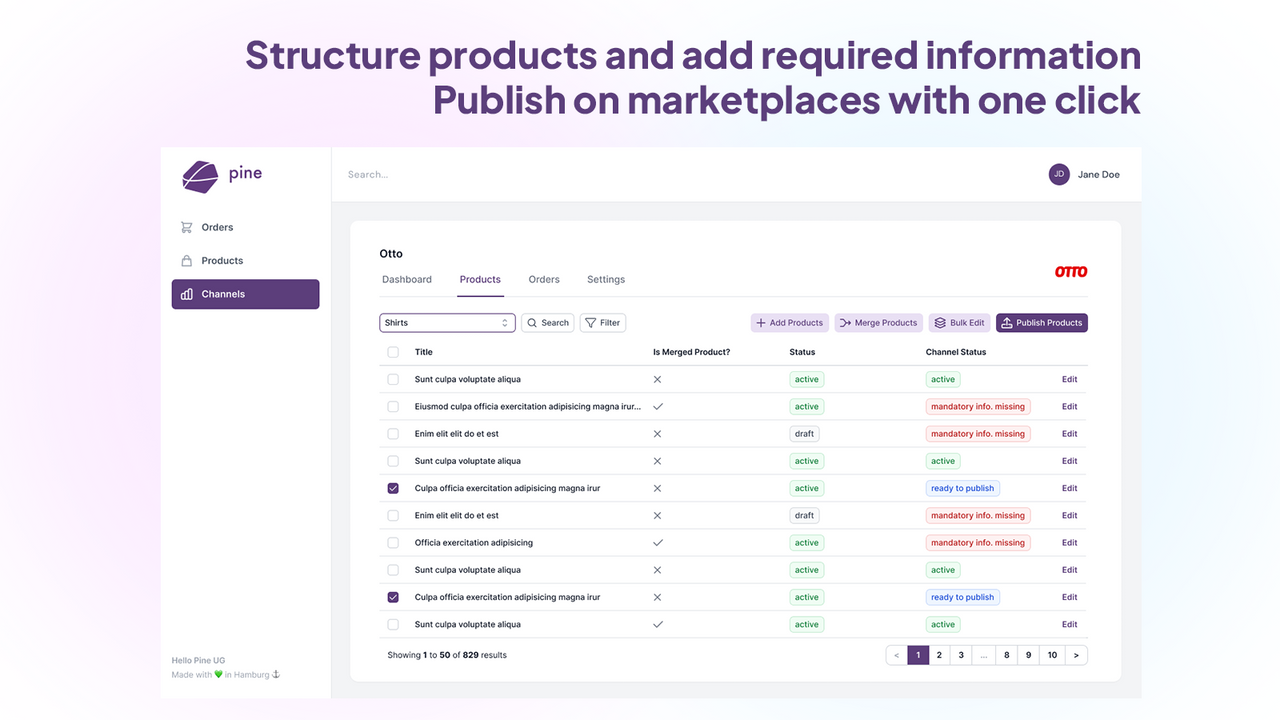Switch to the Dashboard tab

coord(406,279)
